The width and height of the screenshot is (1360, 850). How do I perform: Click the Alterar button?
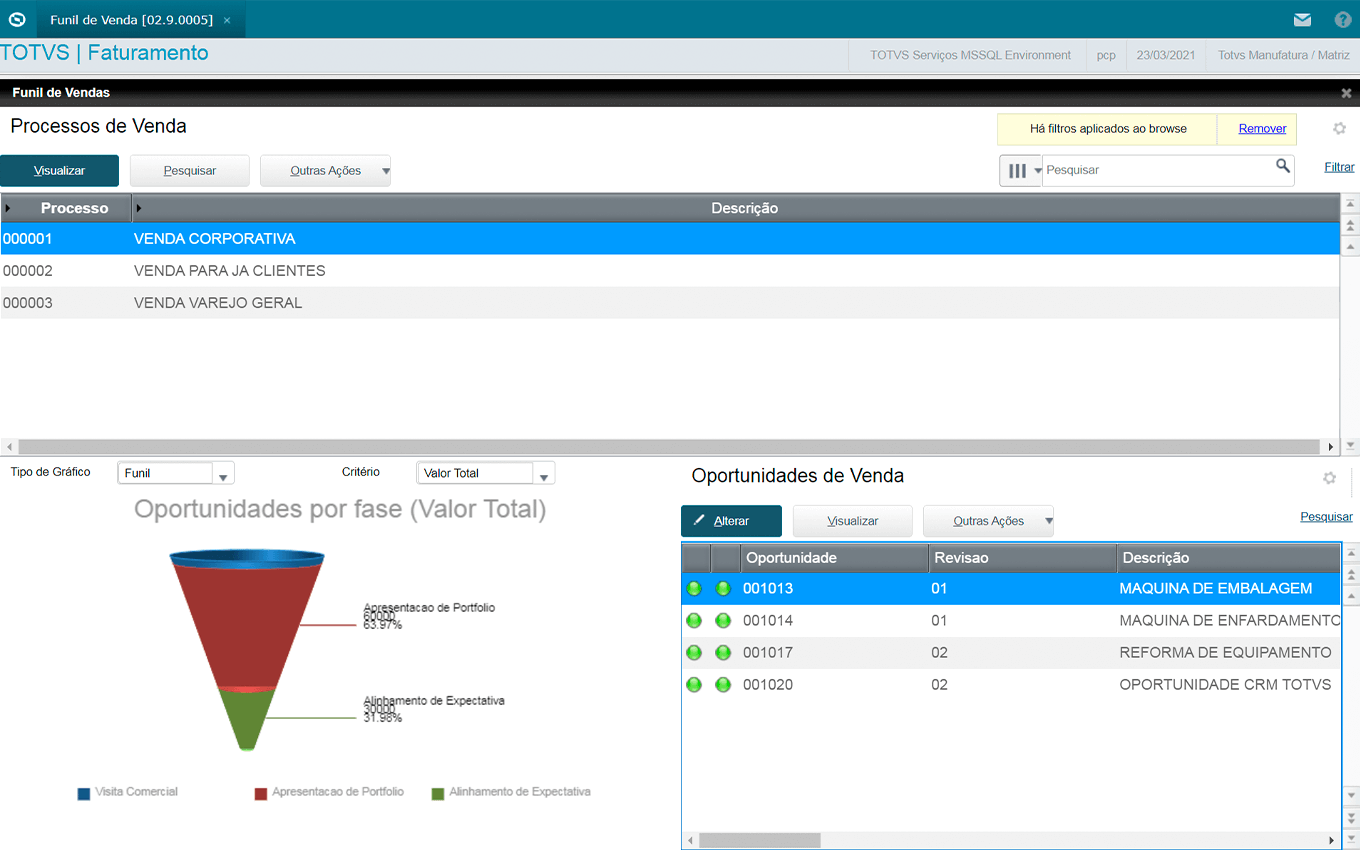pyautogui.click(x=731, y=521)
